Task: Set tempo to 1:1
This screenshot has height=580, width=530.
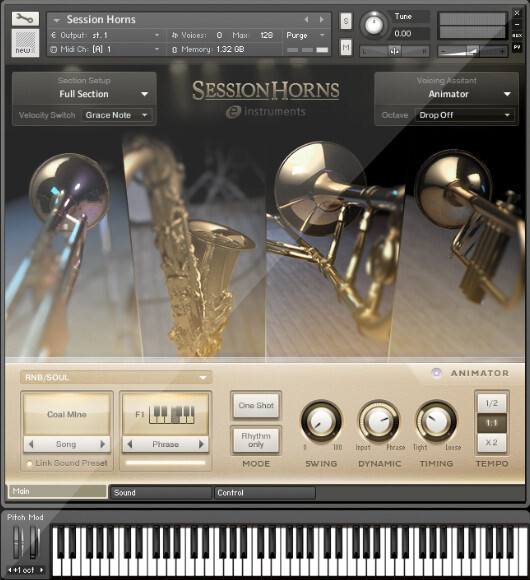Action: (492, 423)
